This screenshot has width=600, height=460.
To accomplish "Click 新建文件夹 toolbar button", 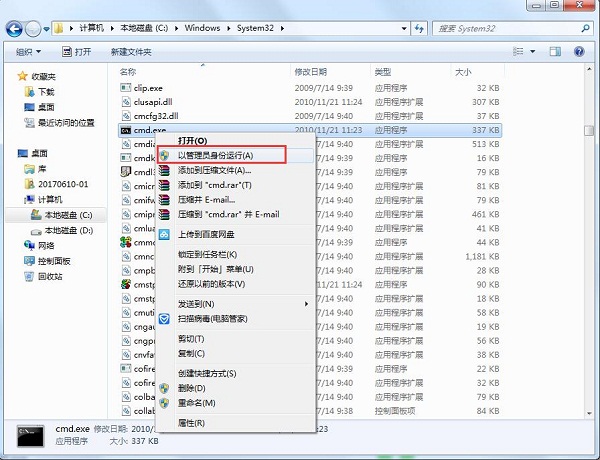I will 131,52.
